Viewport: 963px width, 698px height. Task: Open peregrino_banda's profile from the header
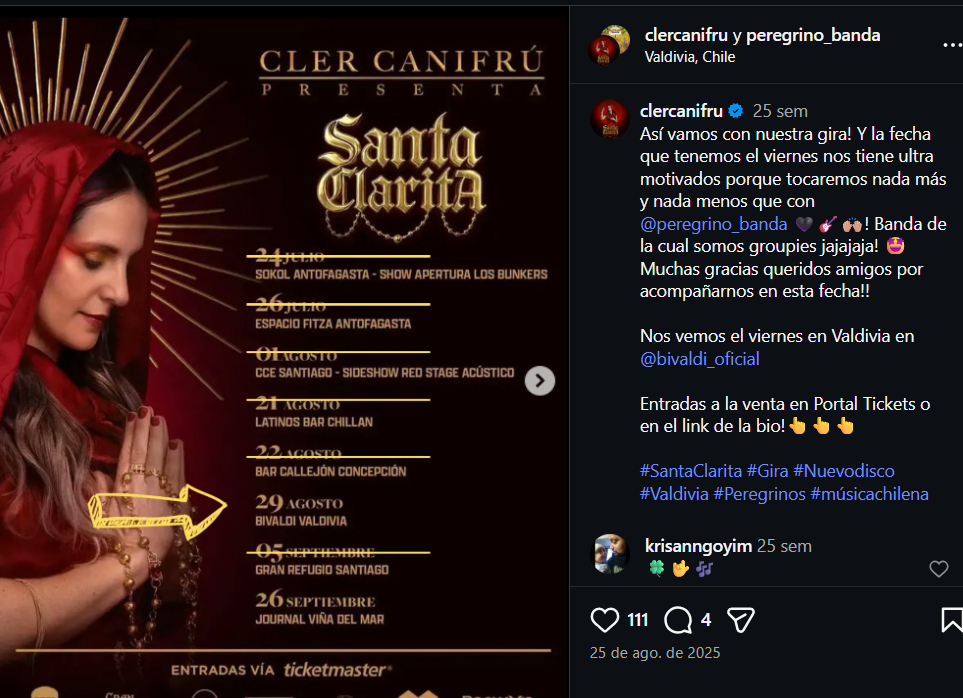(x=813, y=36)
